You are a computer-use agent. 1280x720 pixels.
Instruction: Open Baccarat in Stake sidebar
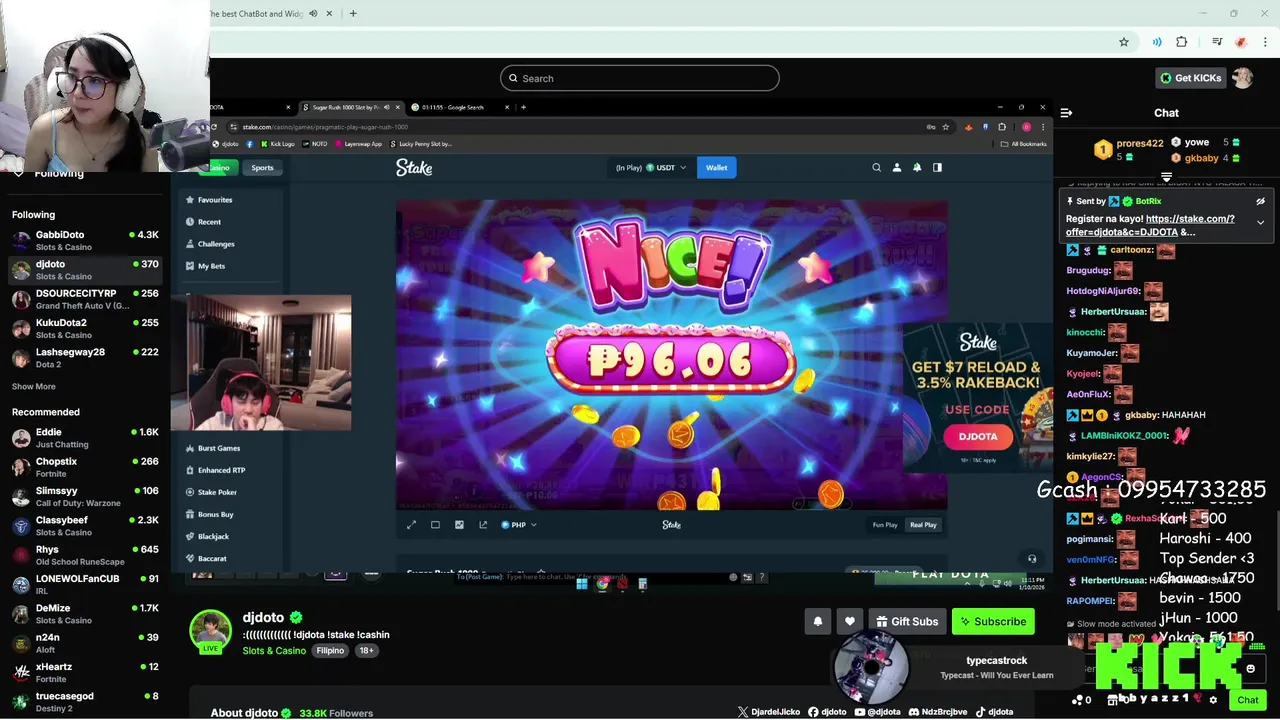[x=212, y=558]
